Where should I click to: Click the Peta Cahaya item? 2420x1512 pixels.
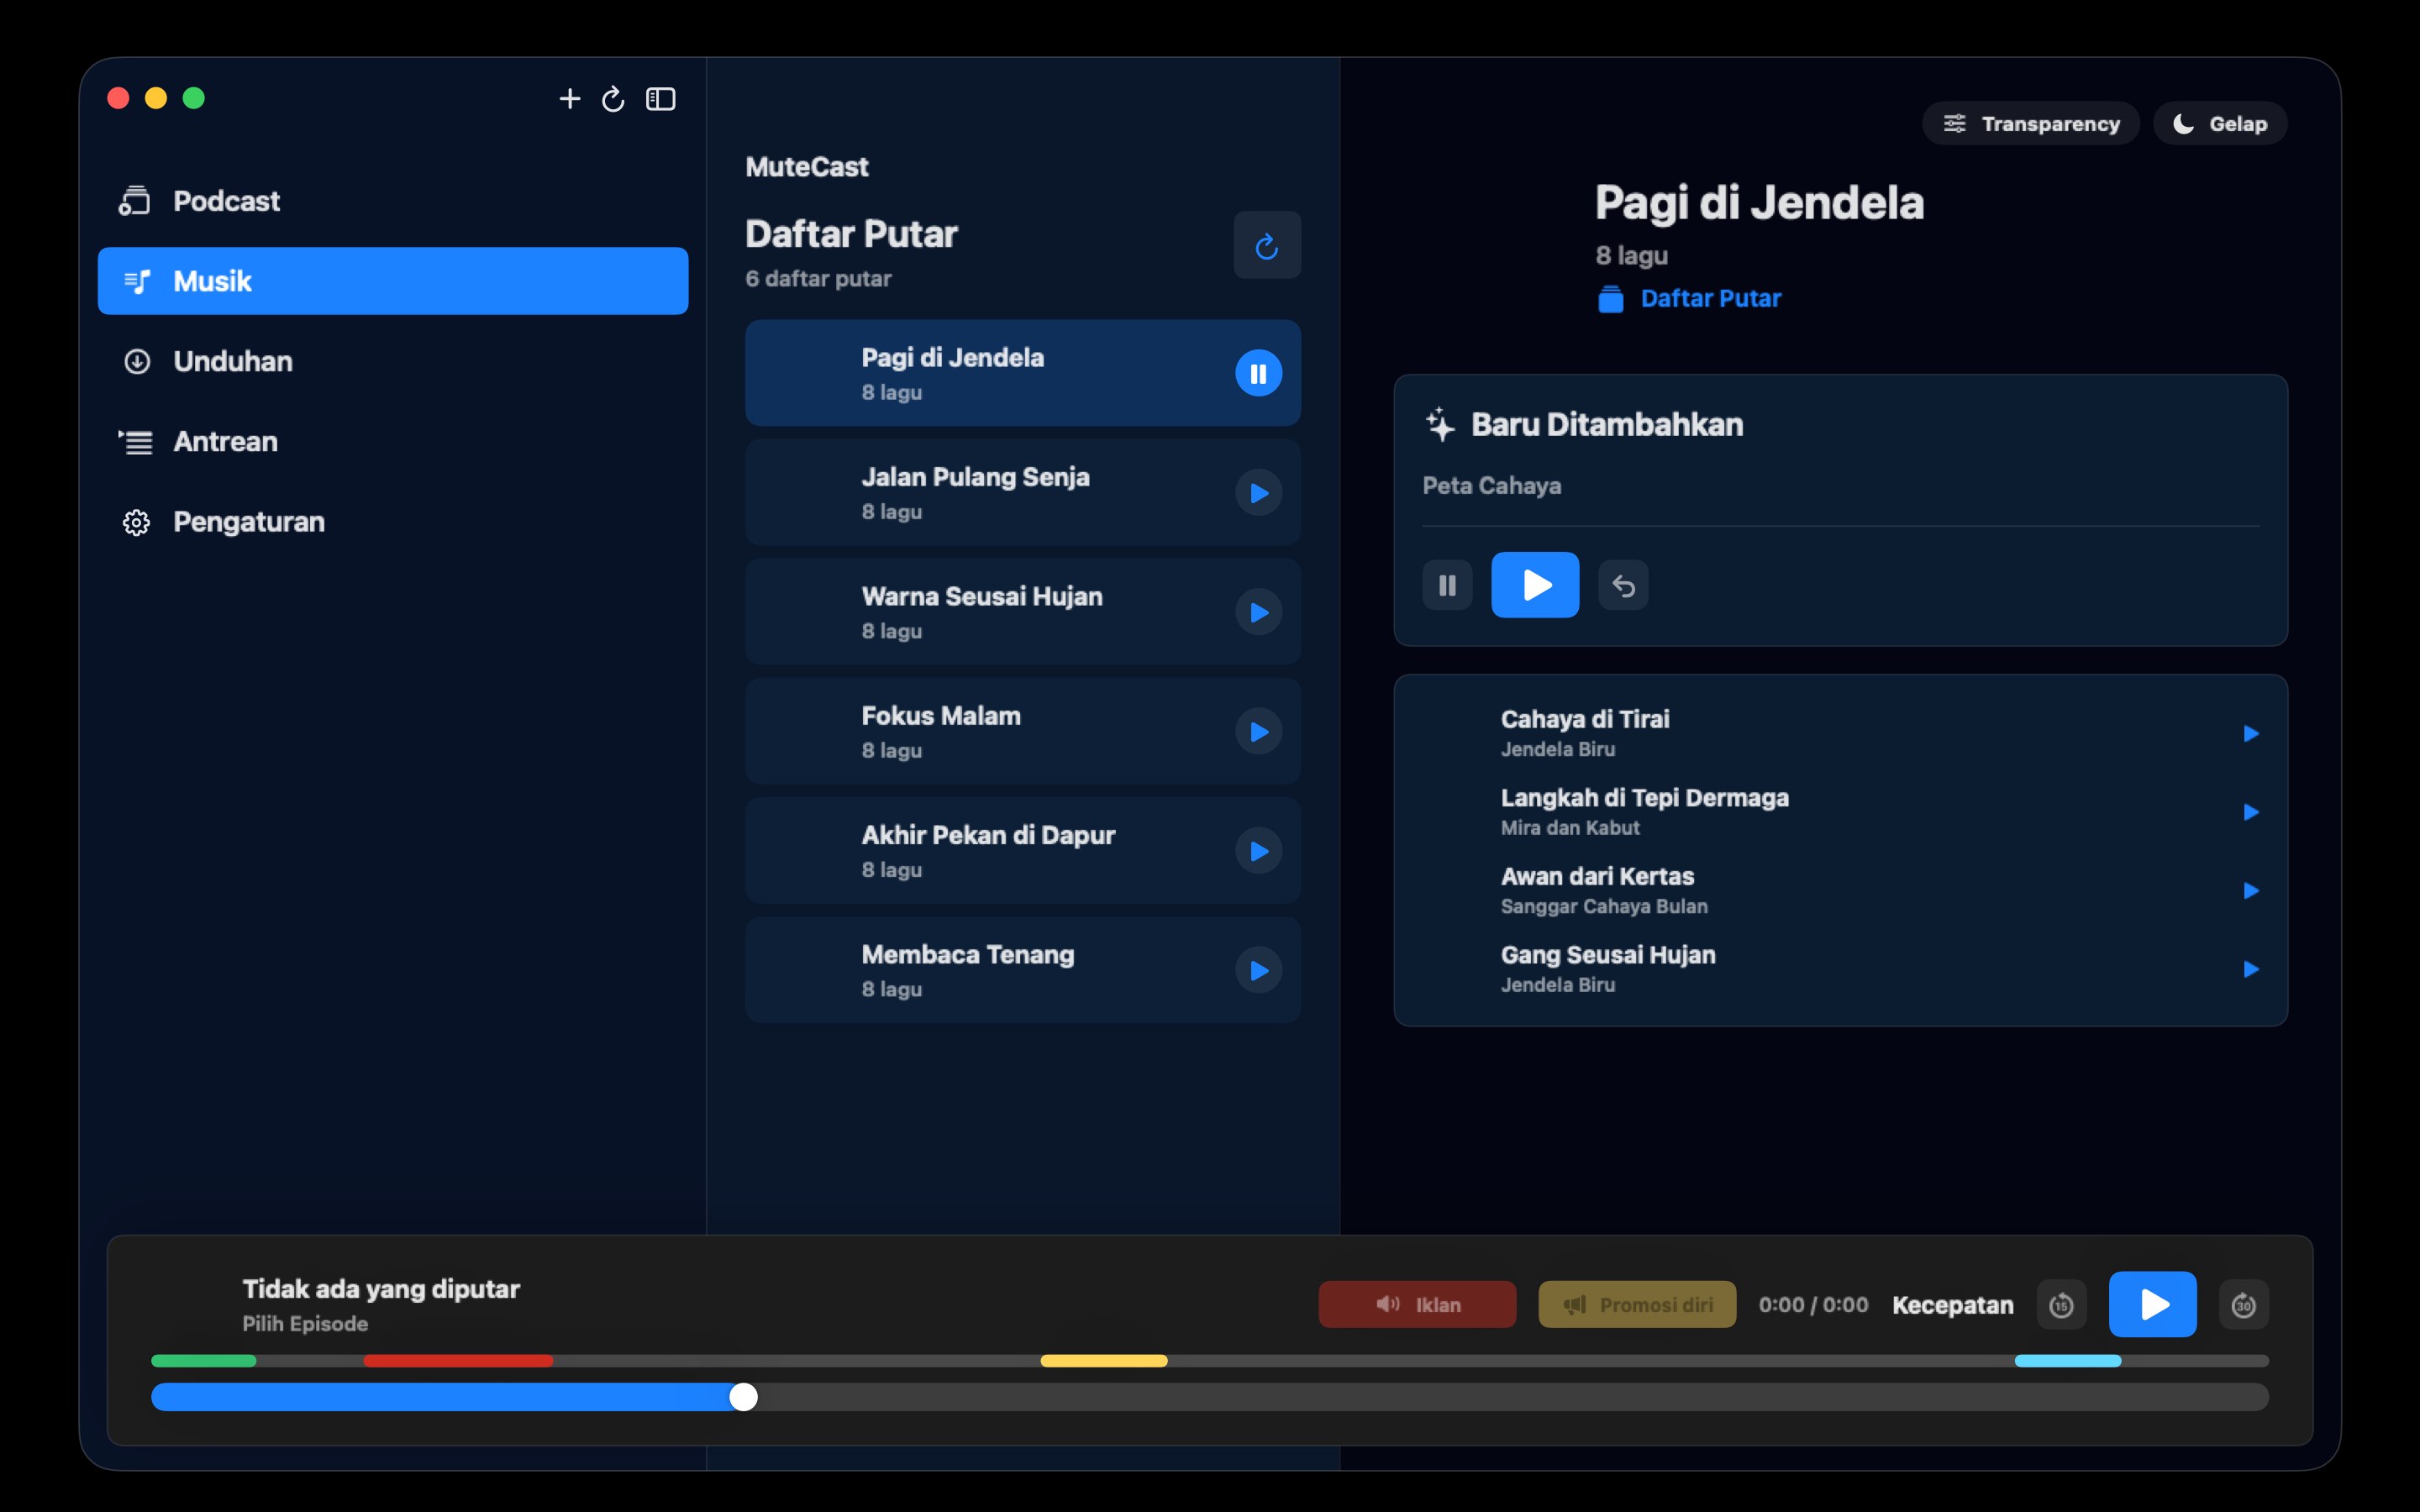click(1491, 486)
